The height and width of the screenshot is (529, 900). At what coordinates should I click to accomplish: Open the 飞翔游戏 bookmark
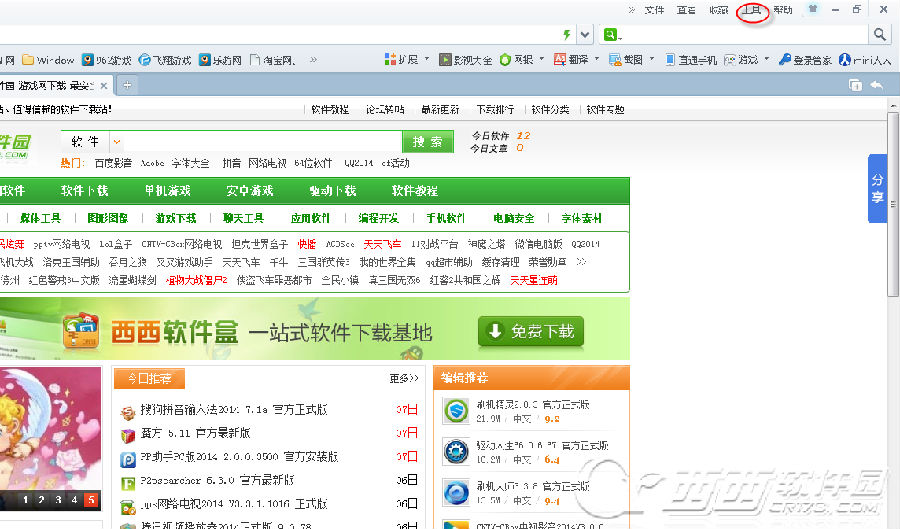[x=165, y=60]
